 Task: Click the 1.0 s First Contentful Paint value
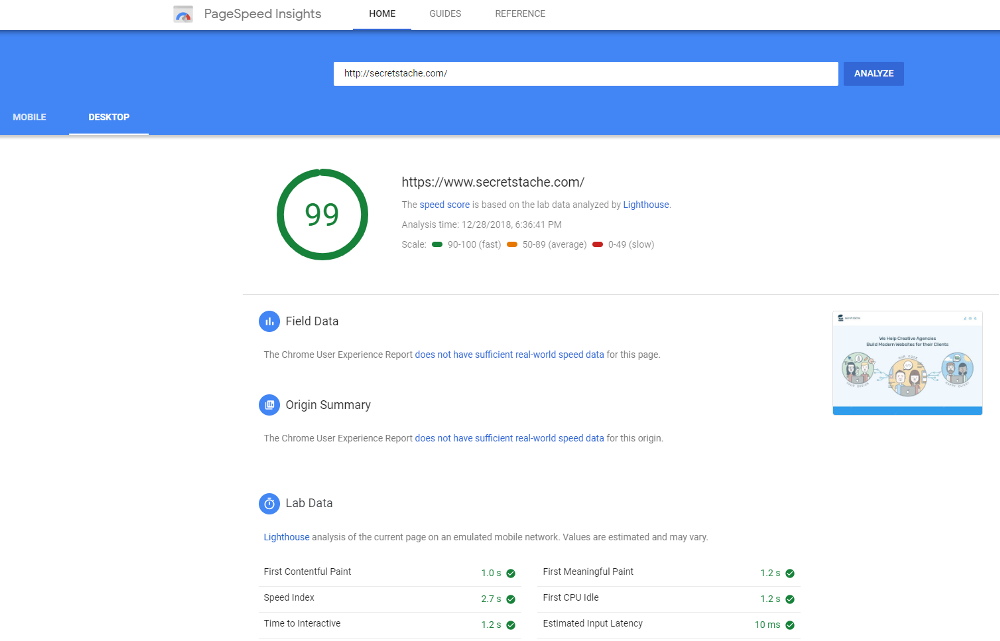[491, 573]
